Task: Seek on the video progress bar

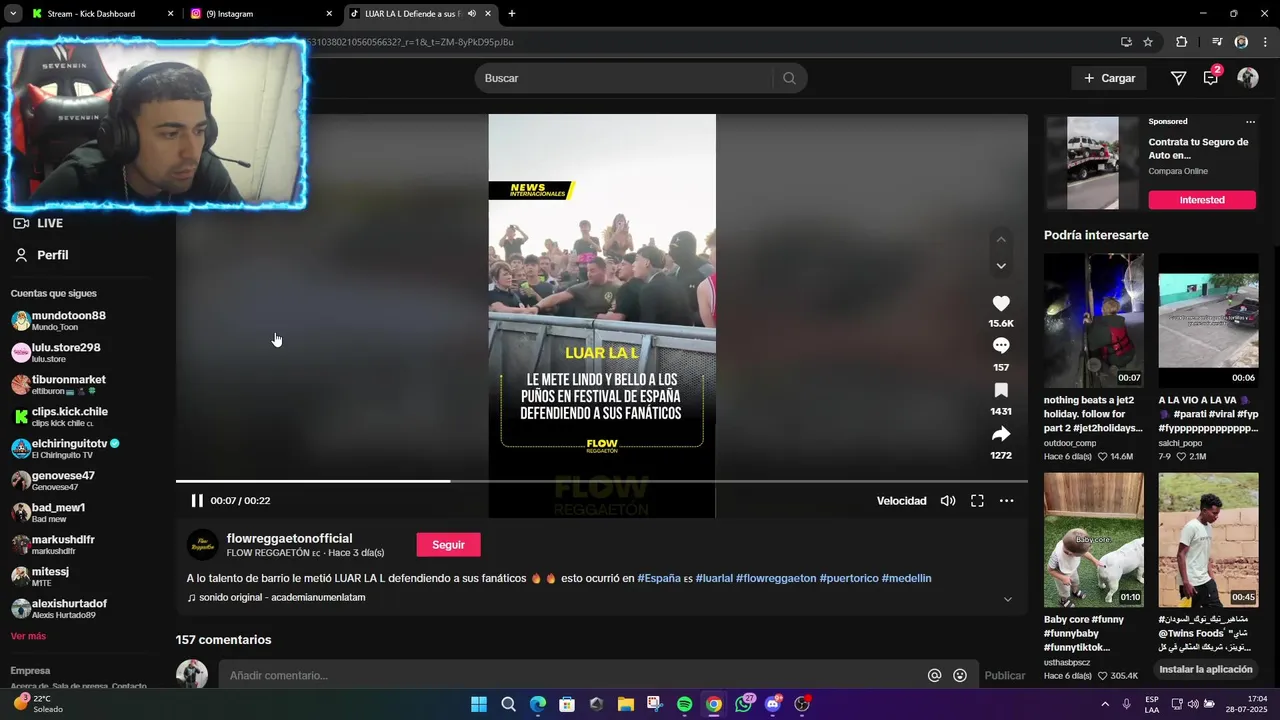Action: point(602,481)
